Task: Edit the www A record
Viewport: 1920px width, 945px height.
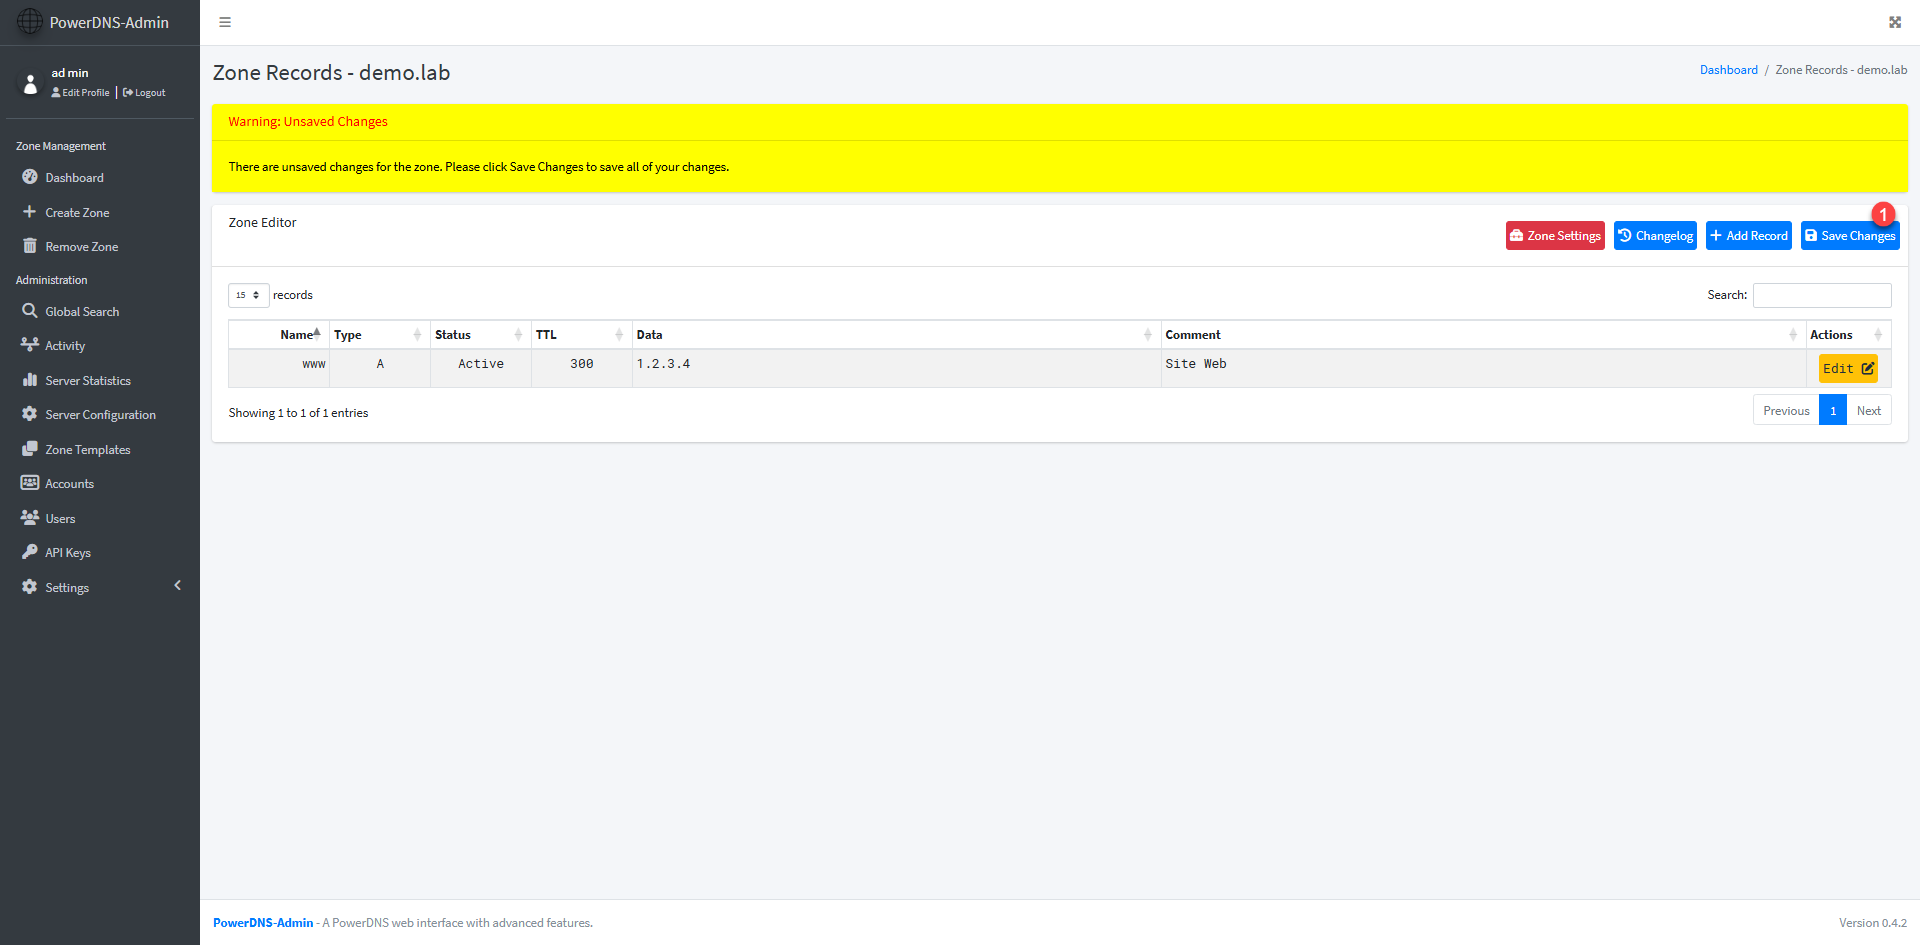Action: (1847, 369)
